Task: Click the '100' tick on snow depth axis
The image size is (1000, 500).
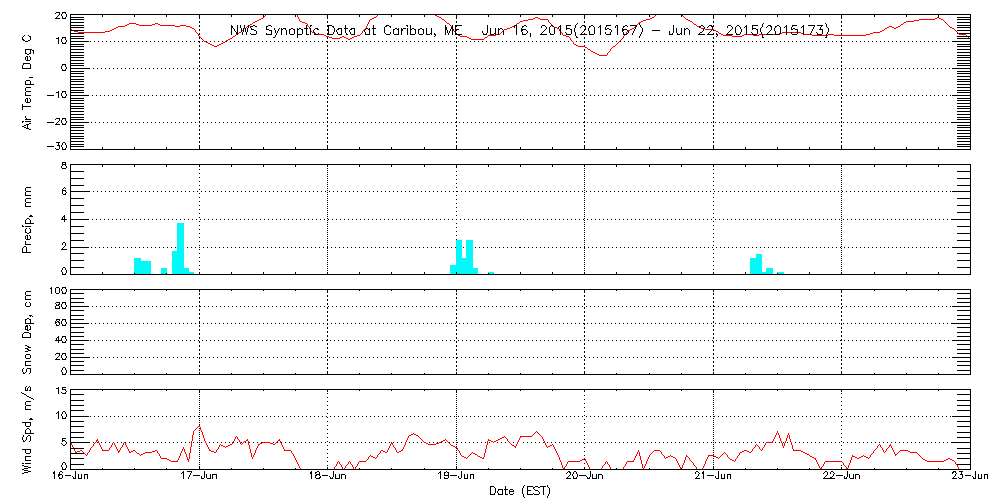Action: 58,291
